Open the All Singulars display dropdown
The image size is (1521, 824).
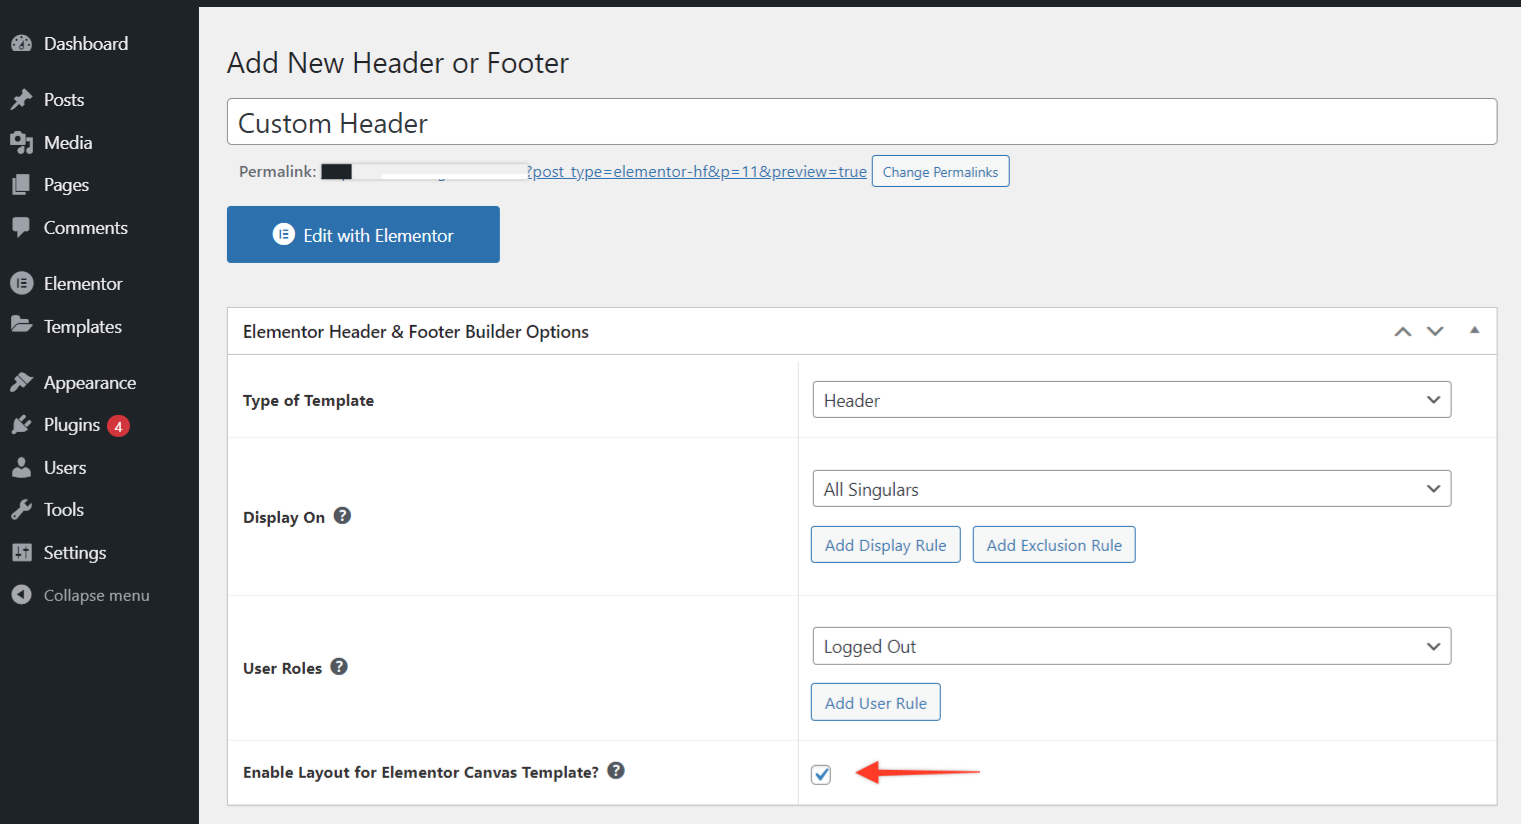point(1131,489)
